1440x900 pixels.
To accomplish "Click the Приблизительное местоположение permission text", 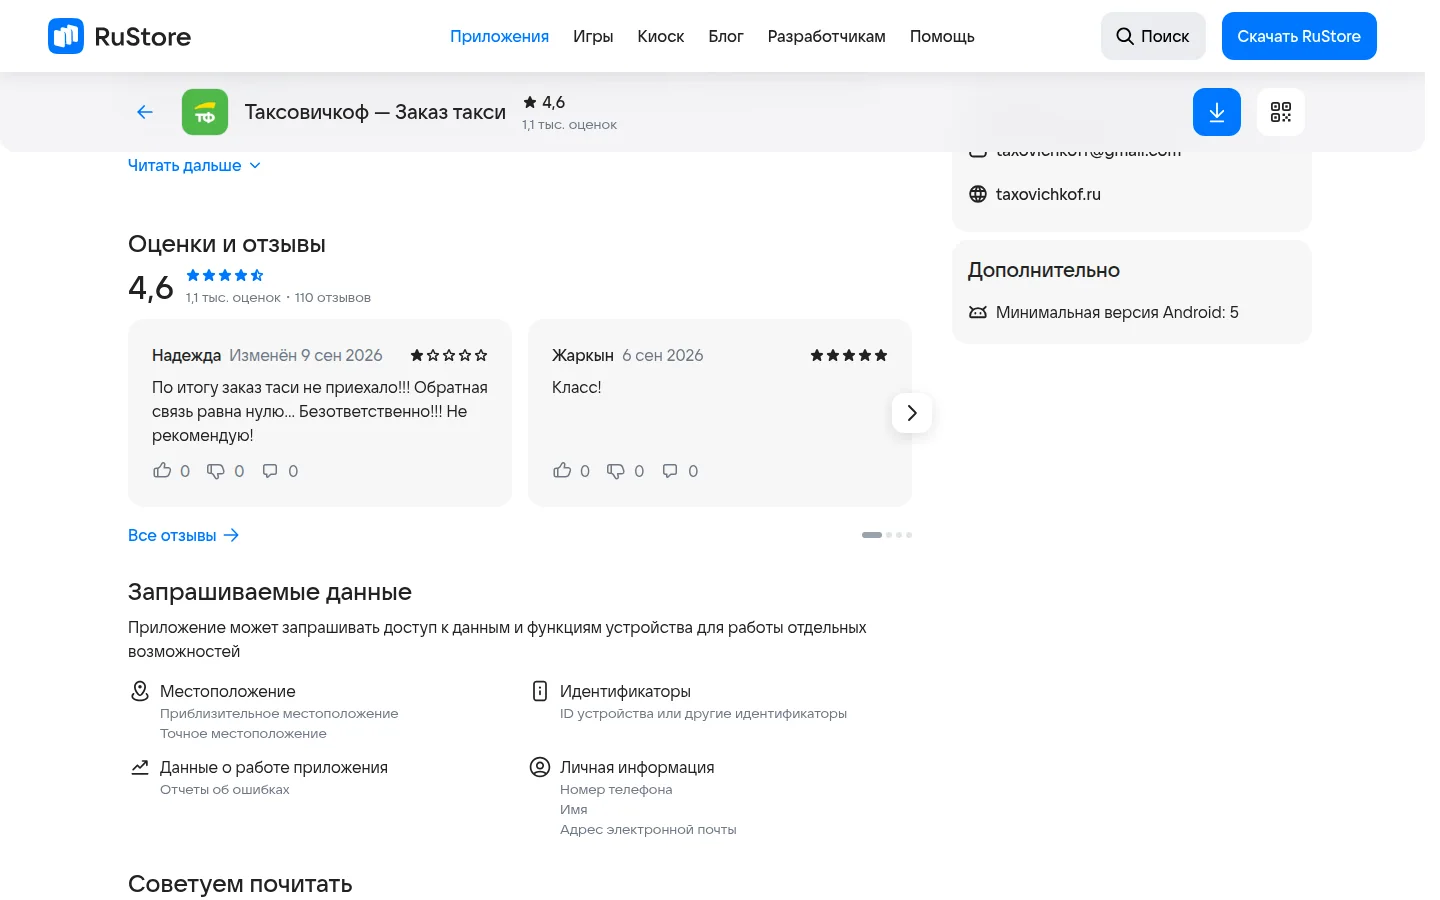I will click(x=279, y=713).
